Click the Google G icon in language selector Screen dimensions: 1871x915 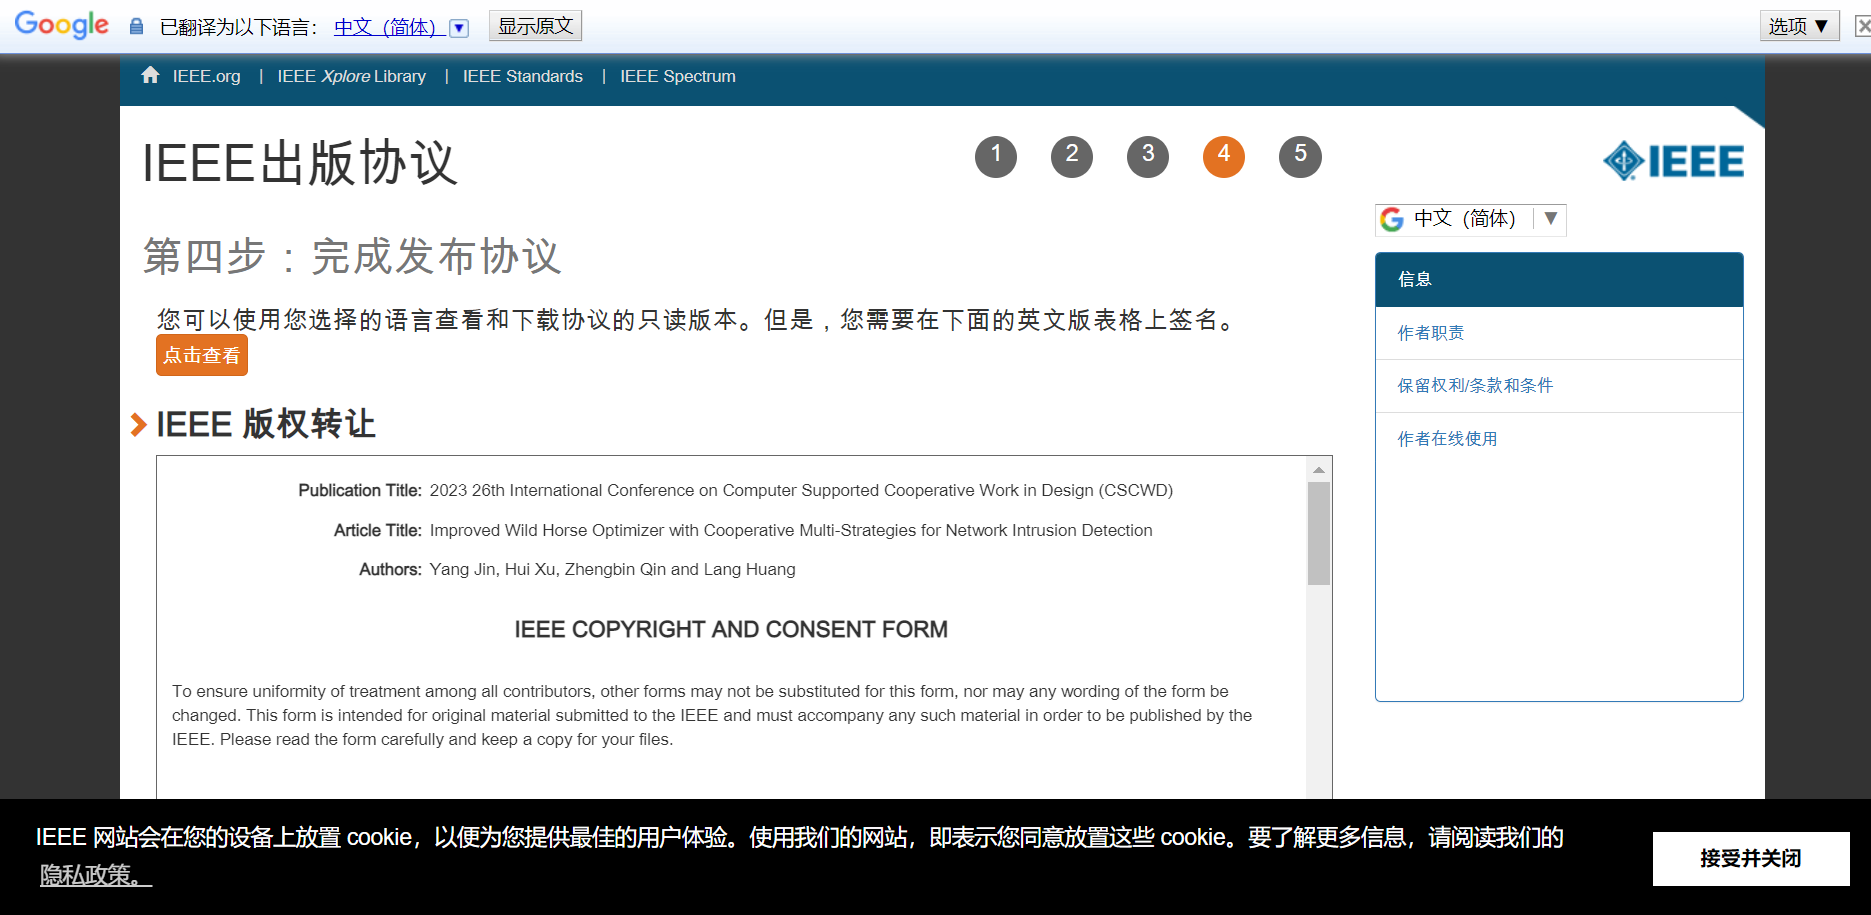(1392, 219)
